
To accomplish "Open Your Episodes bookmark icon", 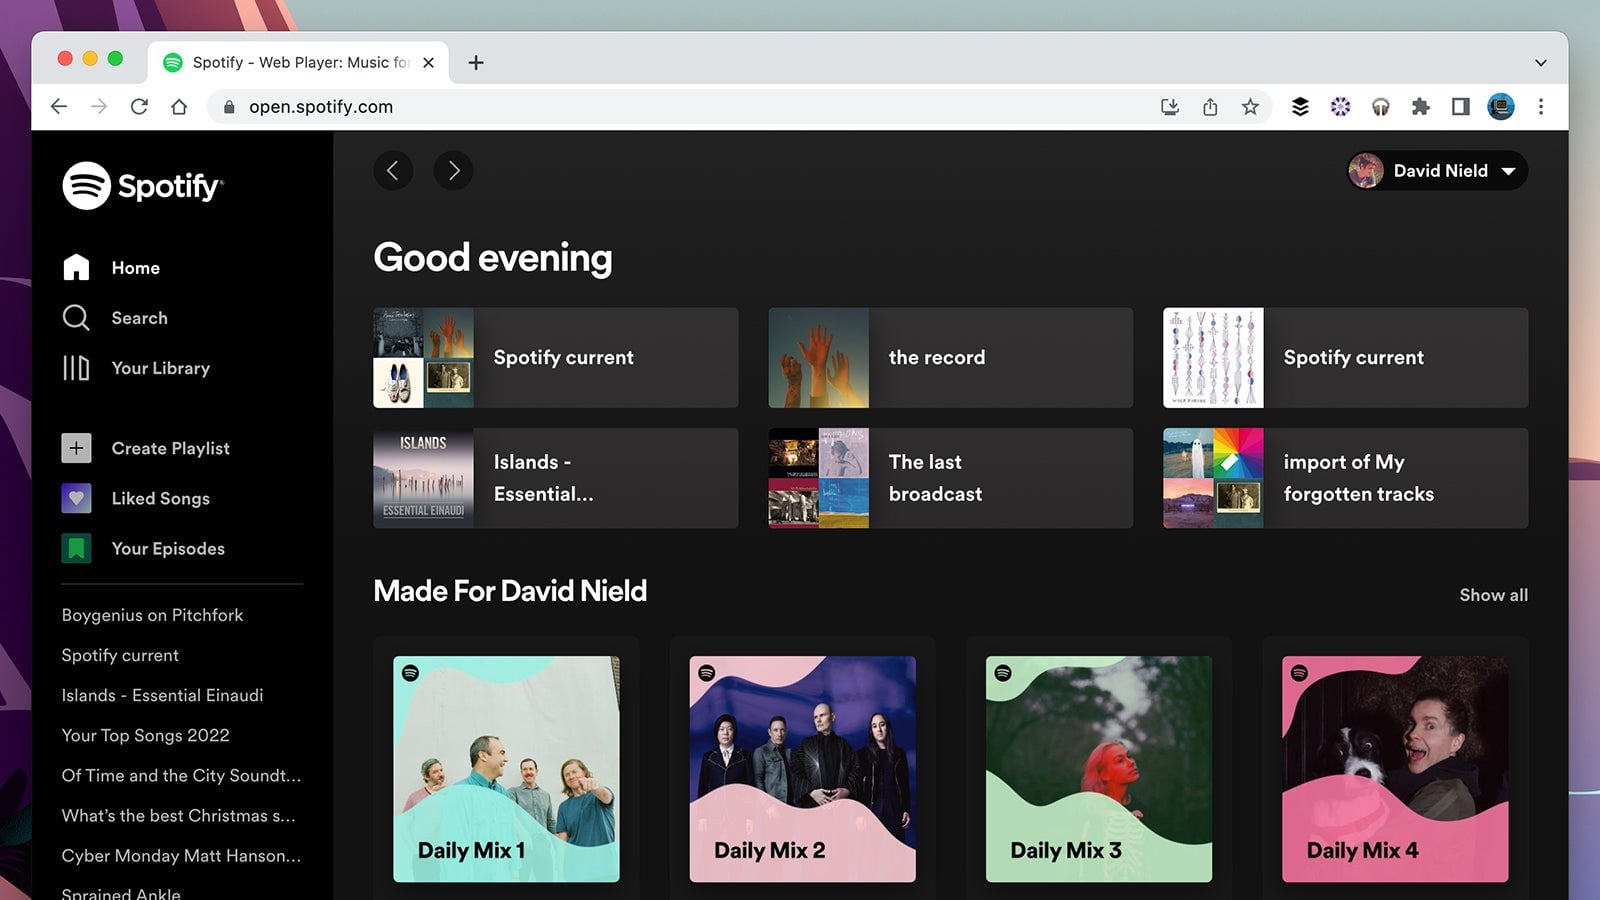I will [76, 548].
